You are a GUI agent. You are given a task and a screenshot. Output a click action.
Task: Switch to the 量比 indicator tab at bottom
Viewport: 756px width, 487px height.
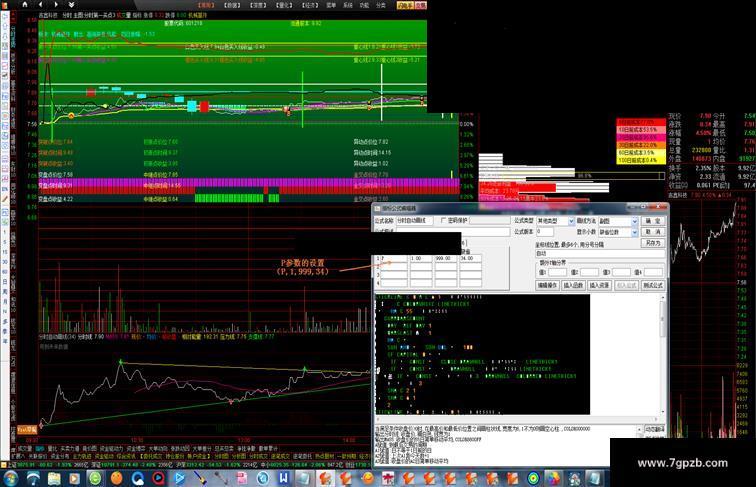52,449
